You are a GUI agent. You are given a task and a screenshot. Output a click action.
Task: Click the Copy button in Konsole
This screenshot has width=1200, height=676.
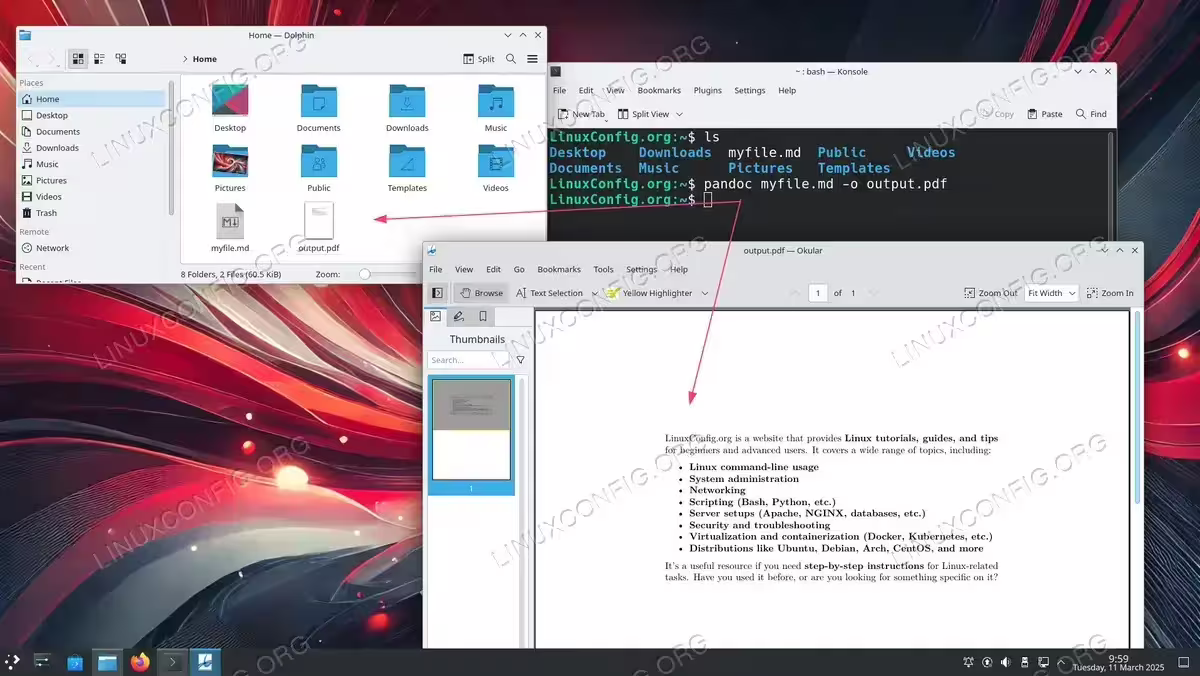(997, 114)
